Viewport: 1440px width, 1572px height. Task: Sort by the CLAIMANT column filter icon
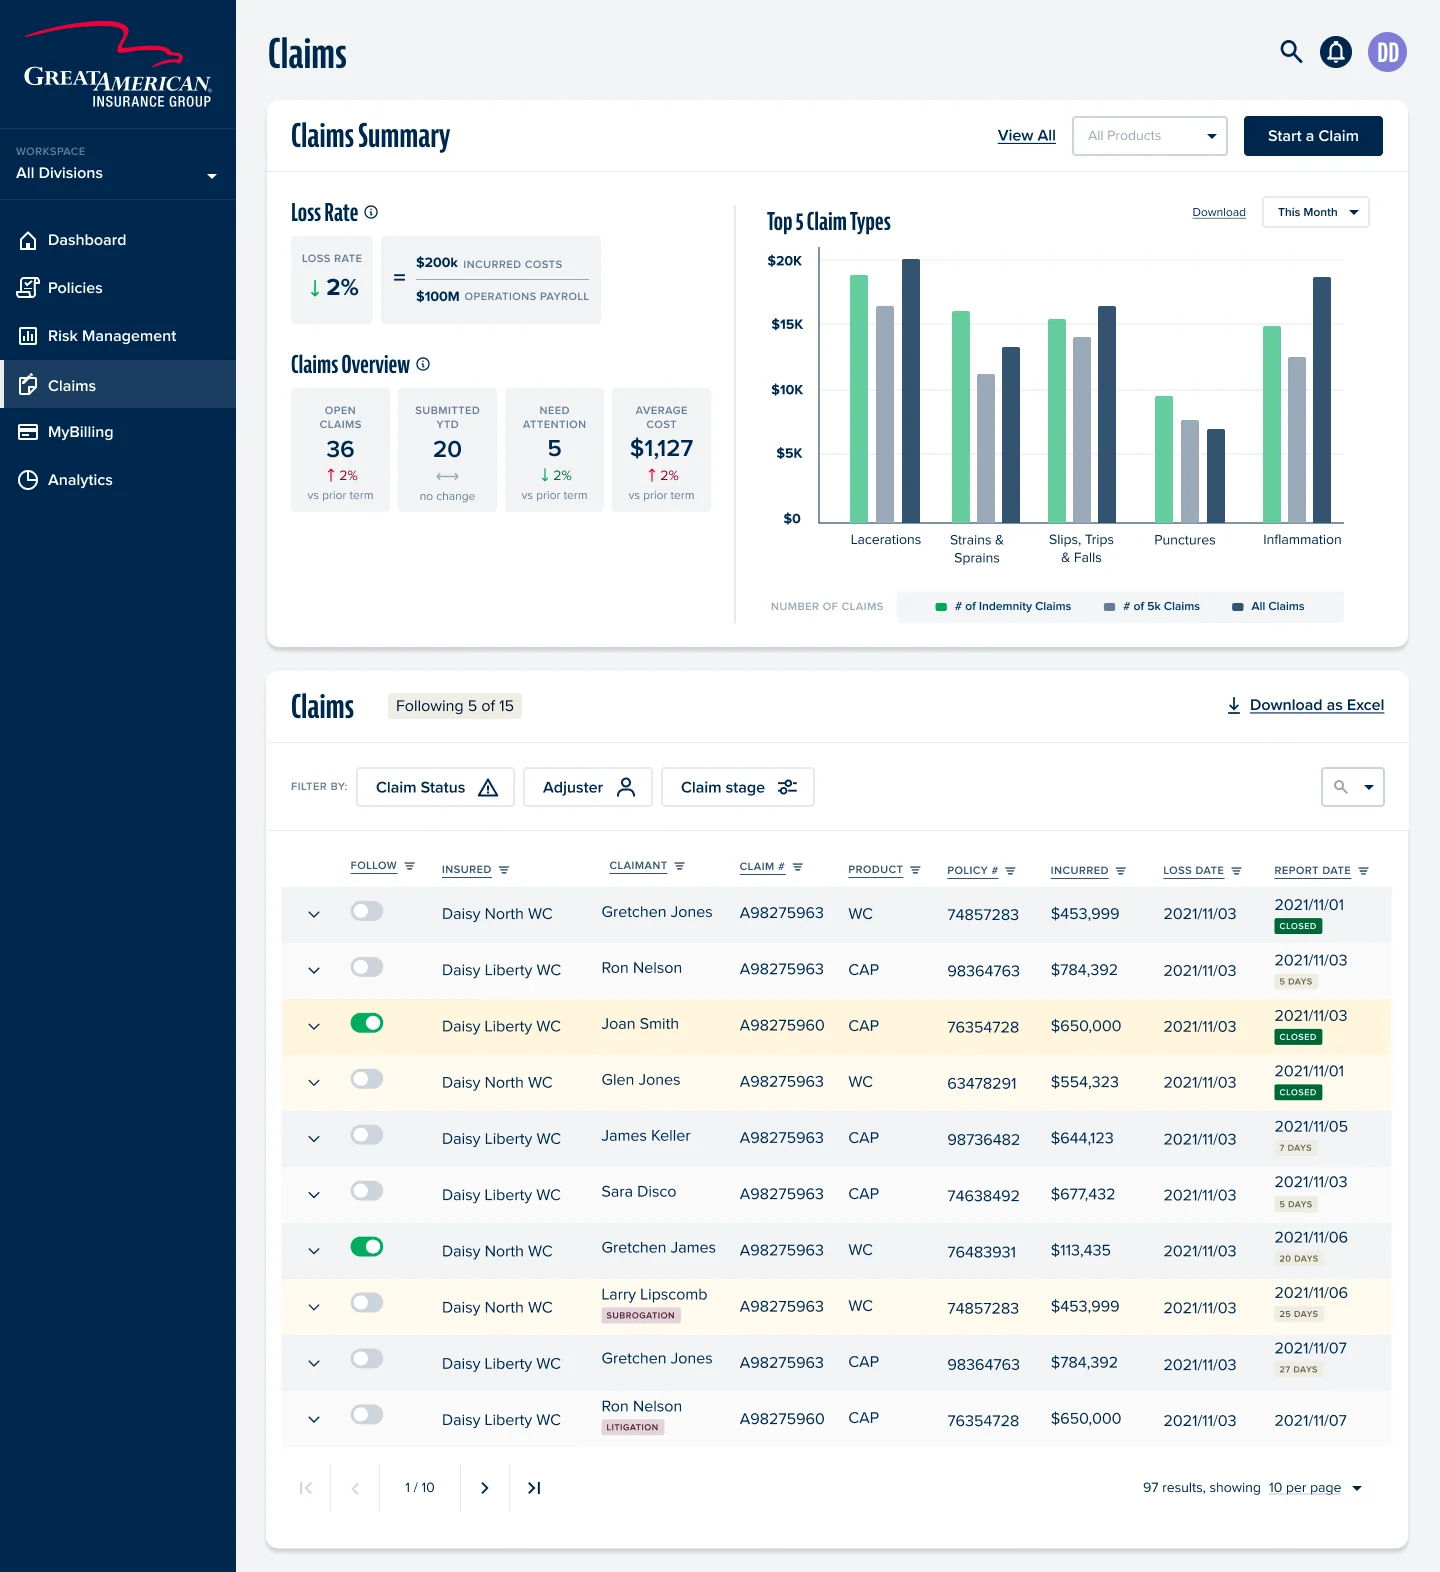[680, 866]
